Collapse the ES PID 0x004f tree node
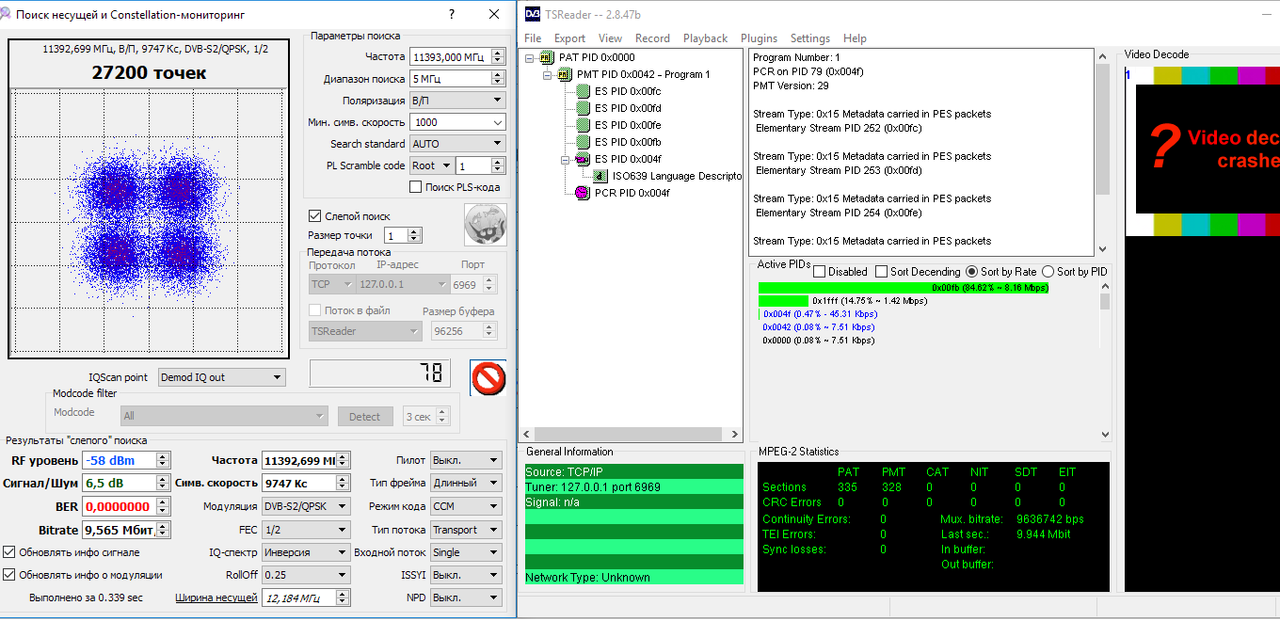Image resolution: width=1280 pixels, height=619 pixels. coord(566,160)
